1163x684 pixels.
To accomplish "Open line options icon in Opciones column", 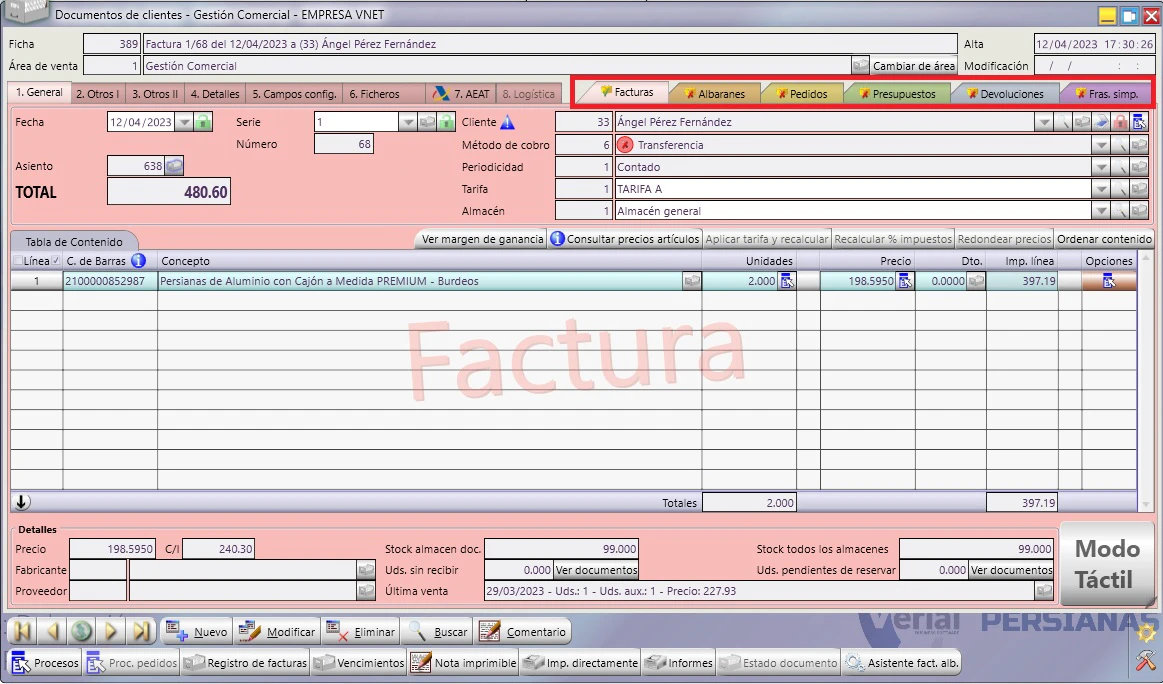I will tap(1109, 281).
